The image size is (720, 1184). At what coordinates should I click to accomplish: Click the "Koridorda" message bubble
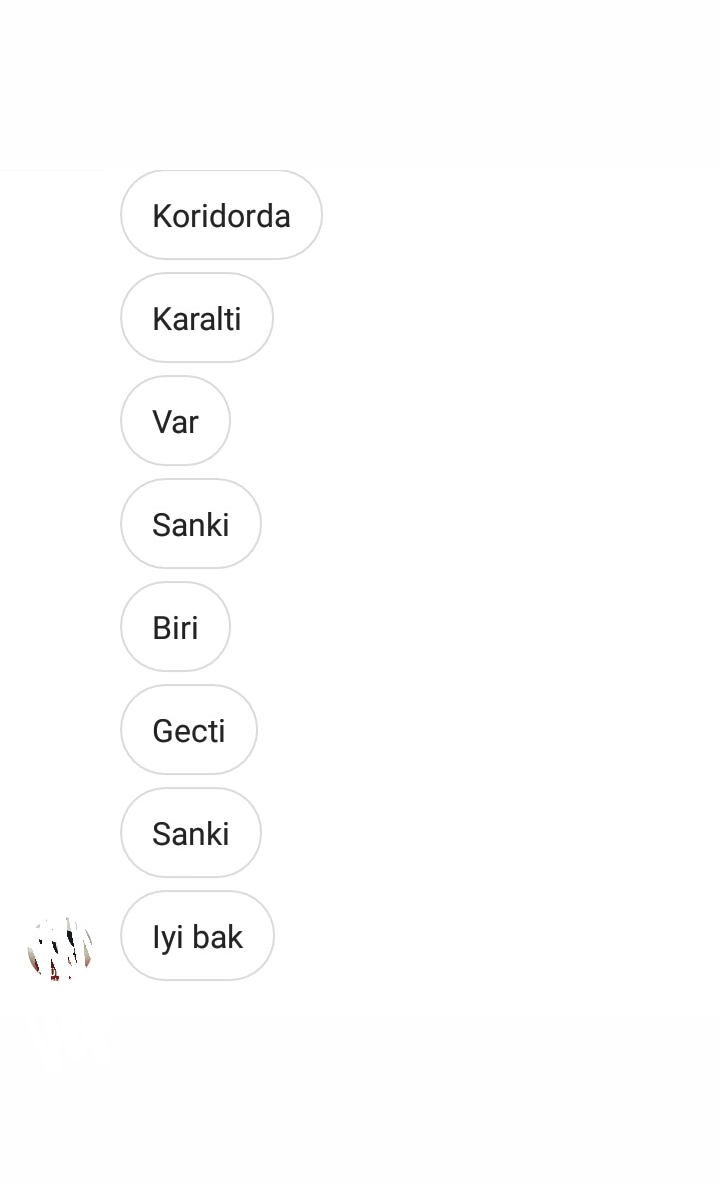pyautogui.click(x=221, y=215)
